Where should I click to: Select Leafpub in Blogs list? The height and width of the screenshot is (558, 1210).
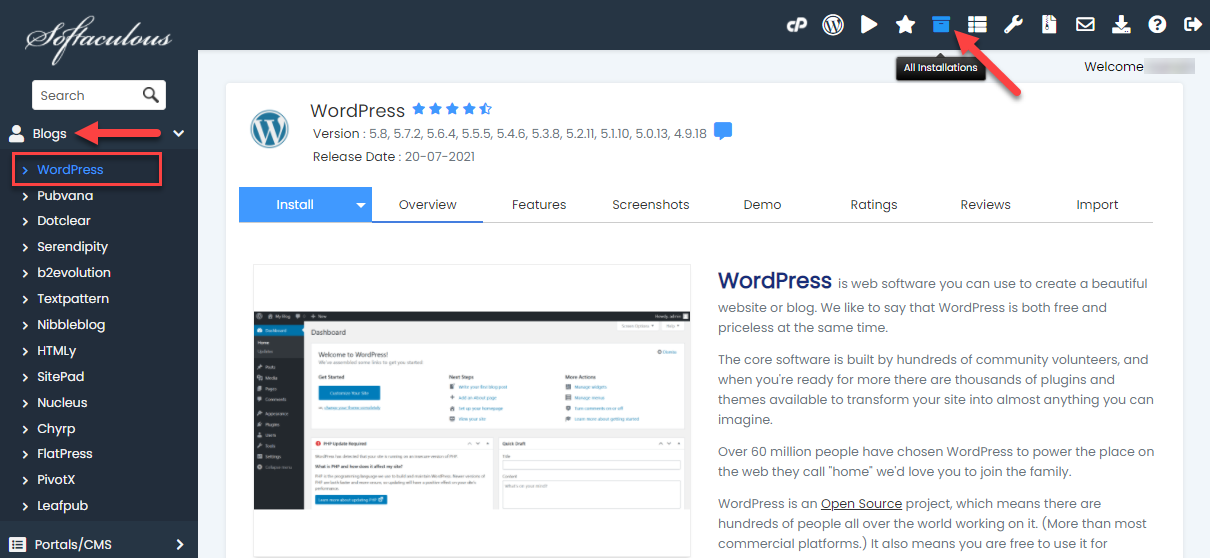point(62,505)
